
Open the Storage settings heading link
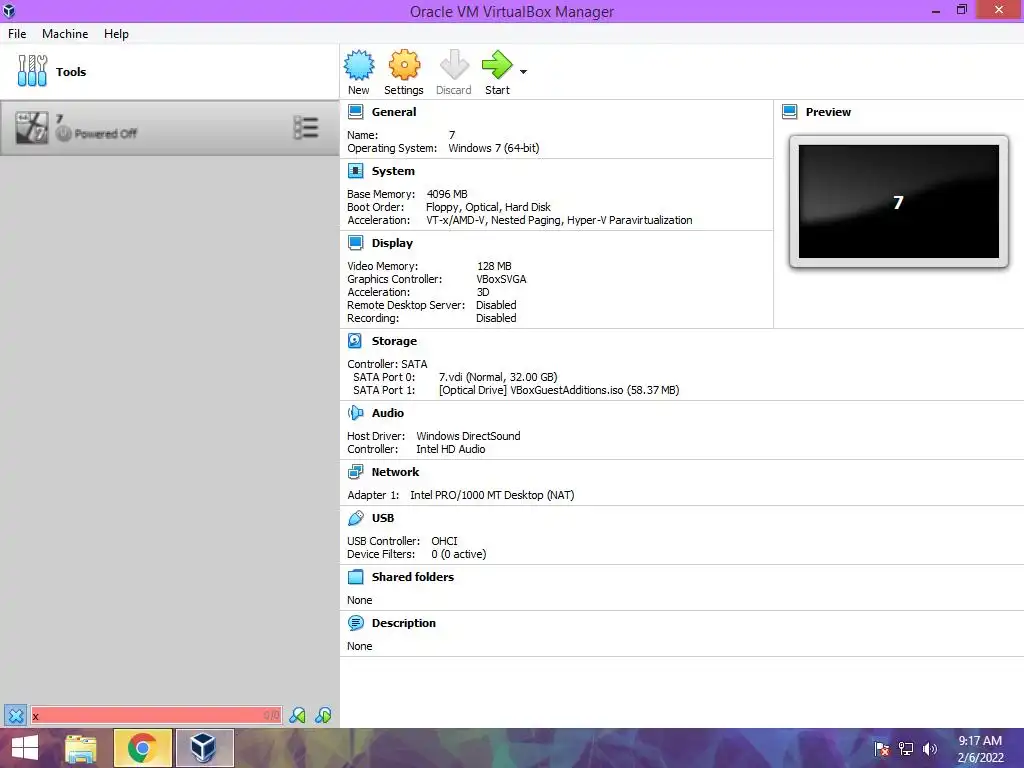(394, 341)
